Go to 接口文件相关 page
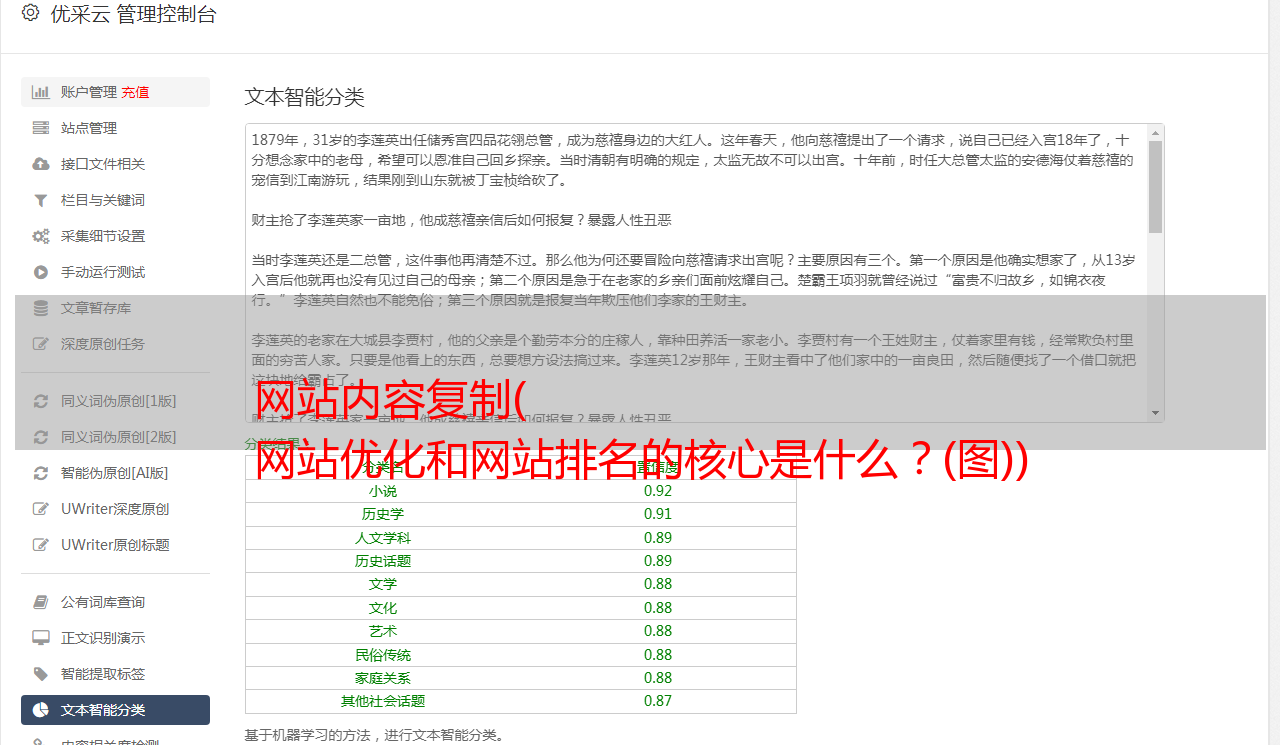This screenshot has height=745, width=1280. [x=115, y=164]
